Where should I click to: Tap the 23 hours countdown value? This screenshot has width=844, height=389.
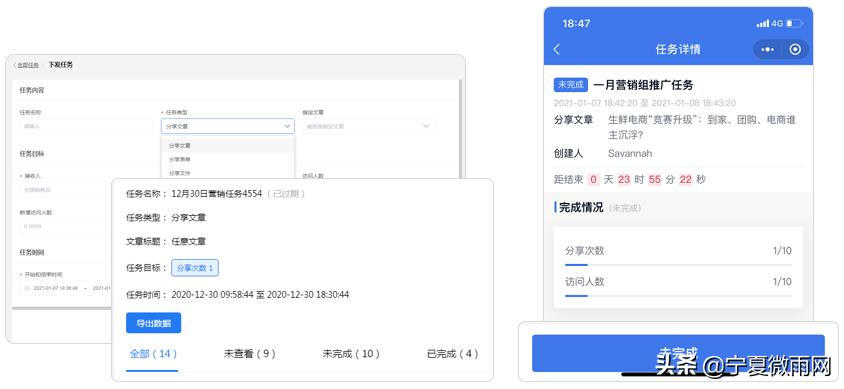click(624, 180)
